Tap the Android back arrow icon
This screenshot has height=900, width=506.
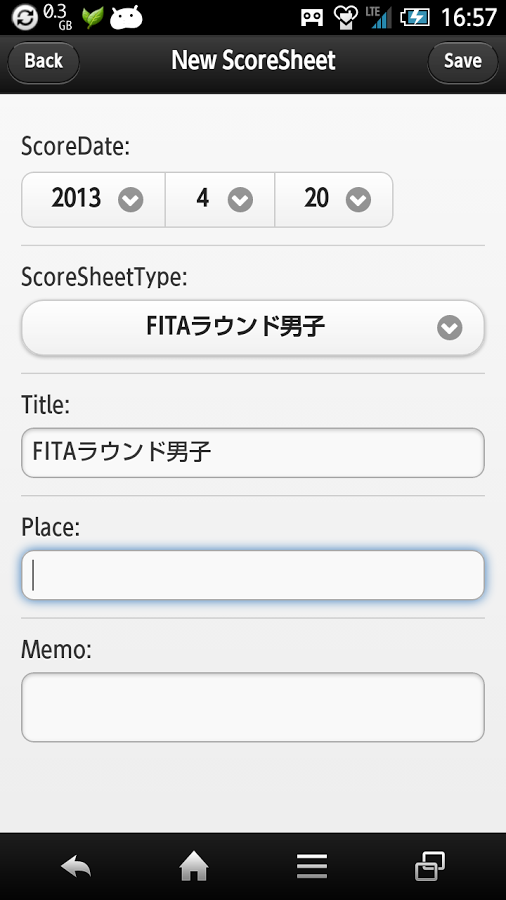(x=76, y=866)
